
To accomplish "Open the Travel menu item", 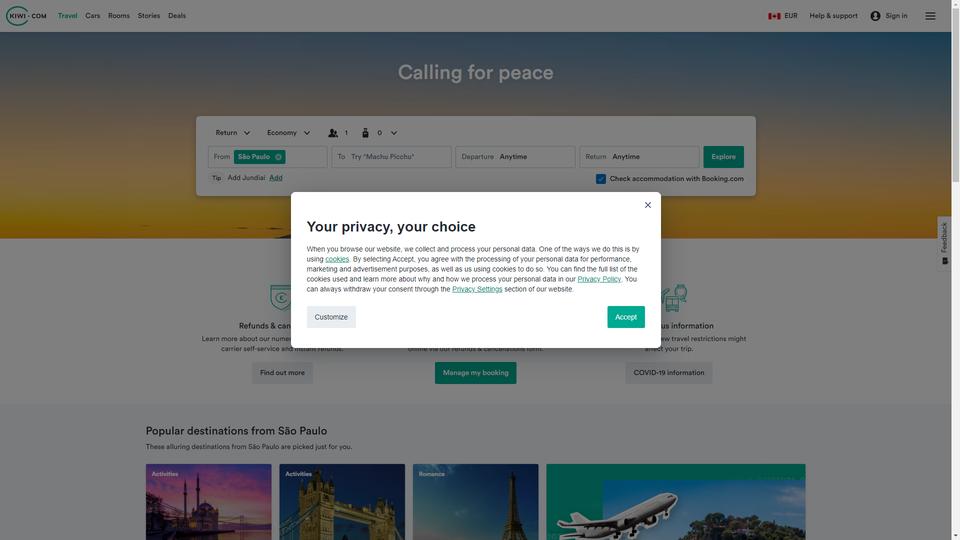I will (67, 16).
